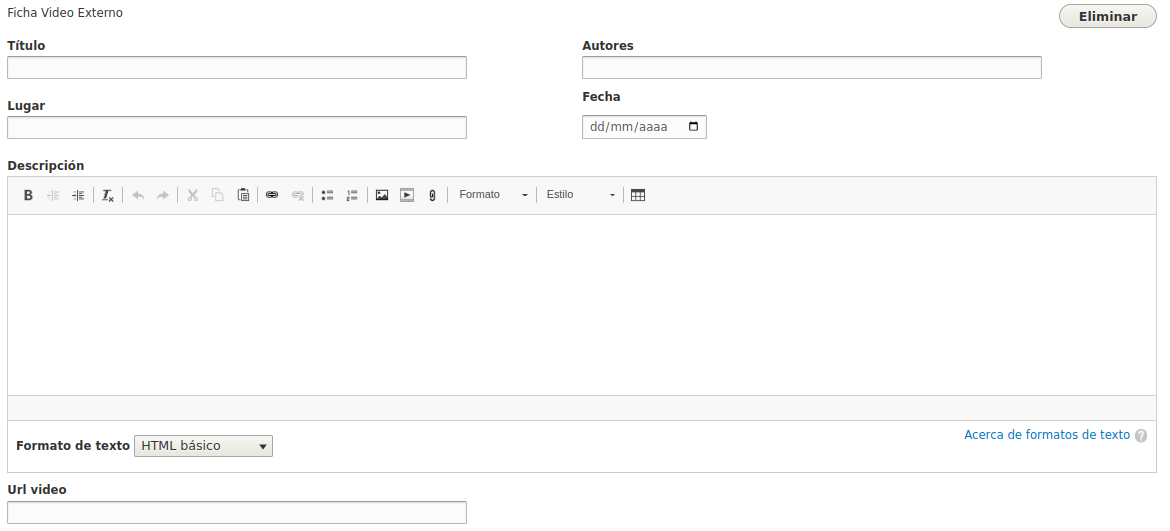Screen dimensions: 1170x531
Task: Click the insert image icon
Action: [382, 195]
